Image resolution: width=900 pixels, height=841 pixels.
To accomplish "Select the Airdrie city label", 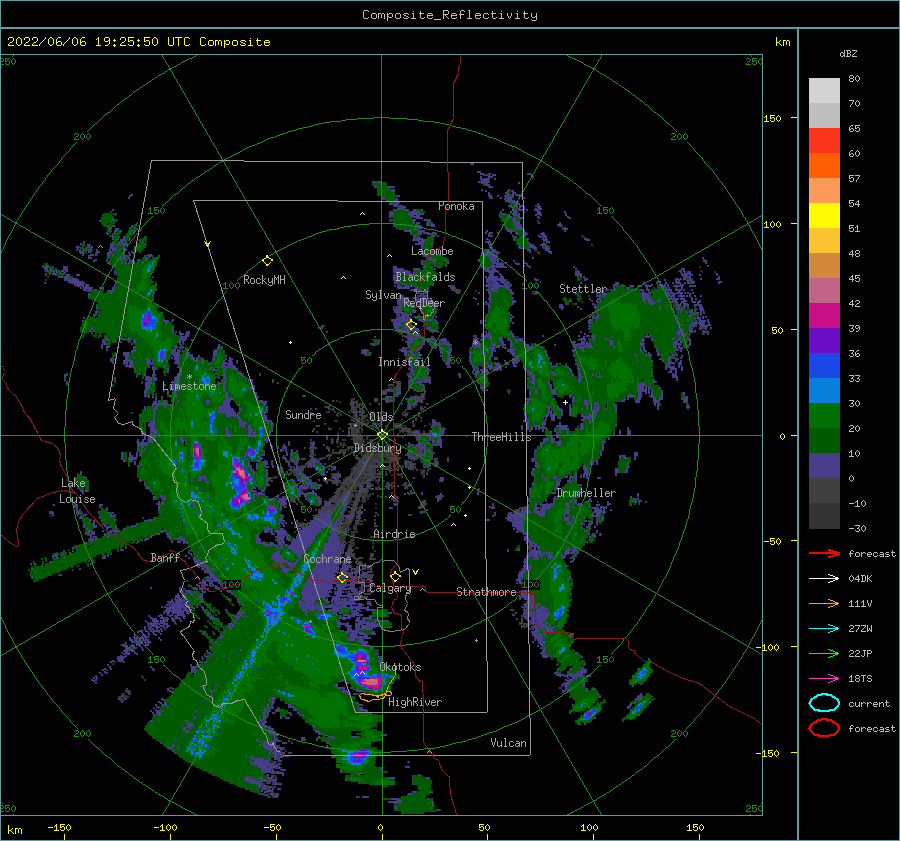I will [394, 534].
